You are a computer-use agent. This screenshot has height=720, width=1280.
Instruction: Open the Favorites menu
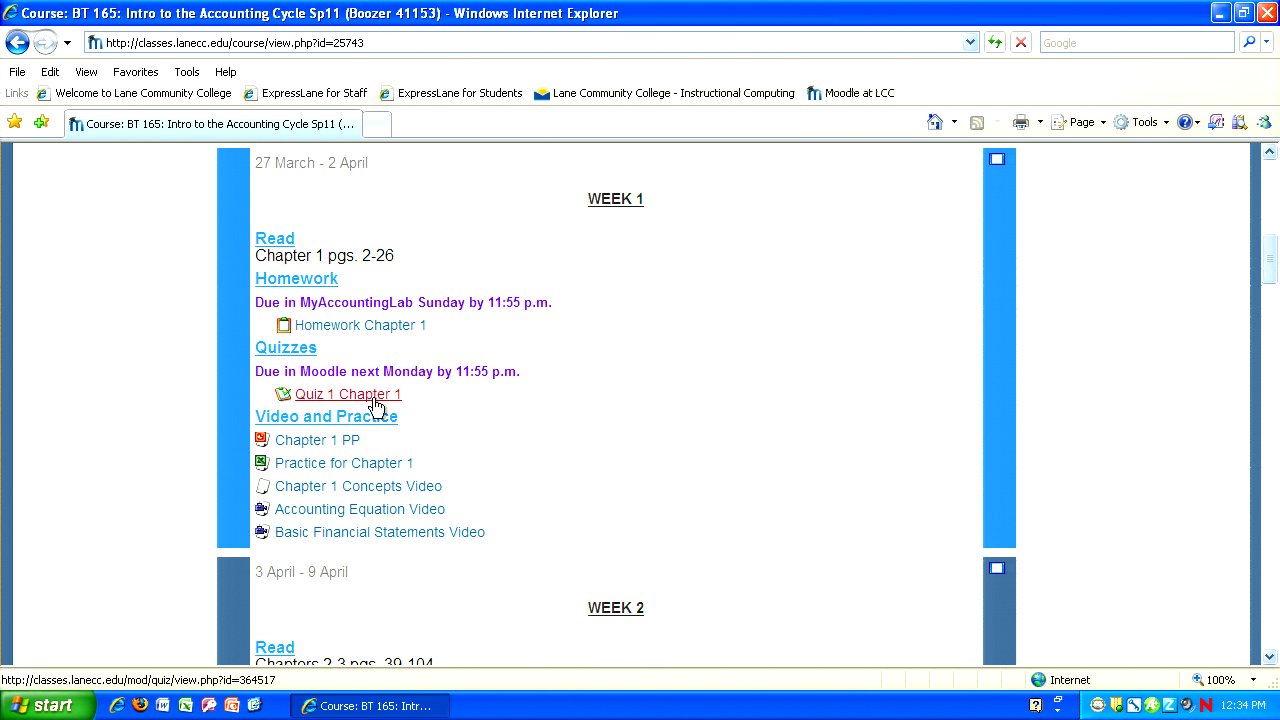135,72
